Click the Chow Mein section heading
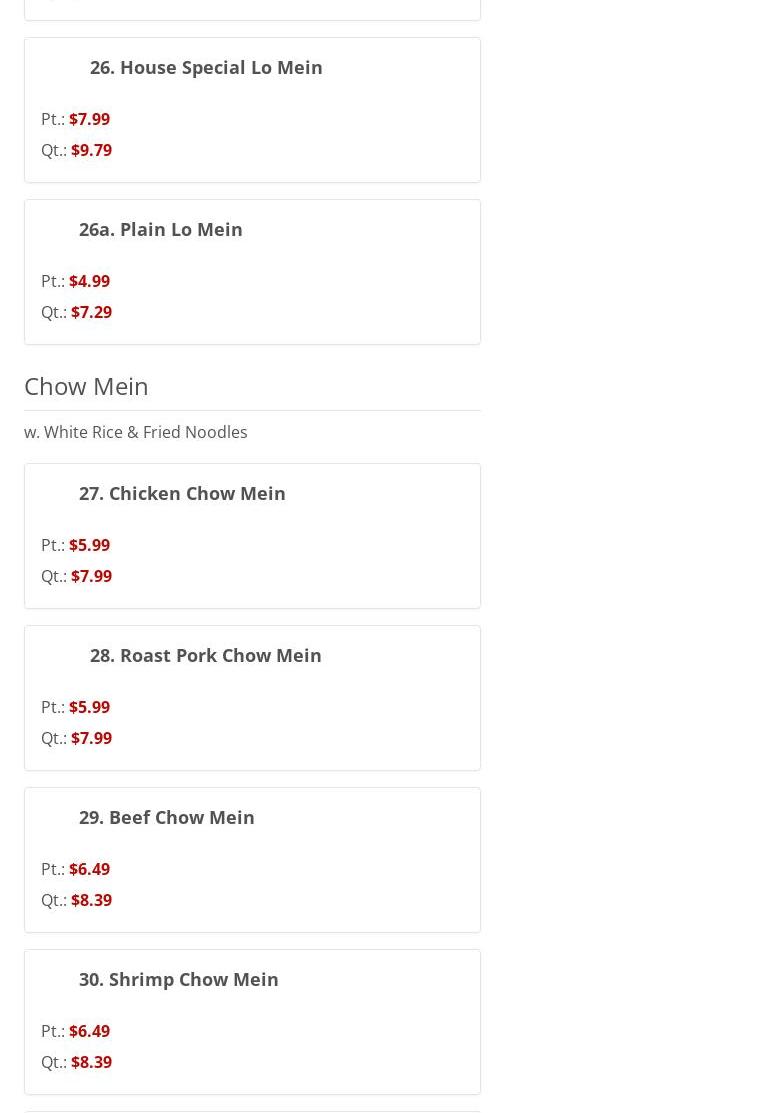Screen dimensions: 770x1113 (x=86, y=385)
